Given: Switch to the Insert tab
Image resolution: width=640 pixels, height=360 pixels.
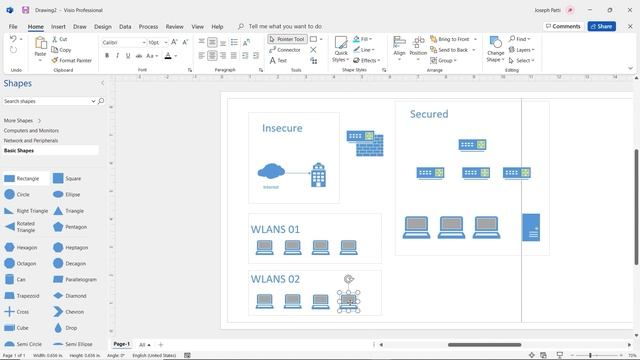Looking at the screenshot, I should [58, 27].
